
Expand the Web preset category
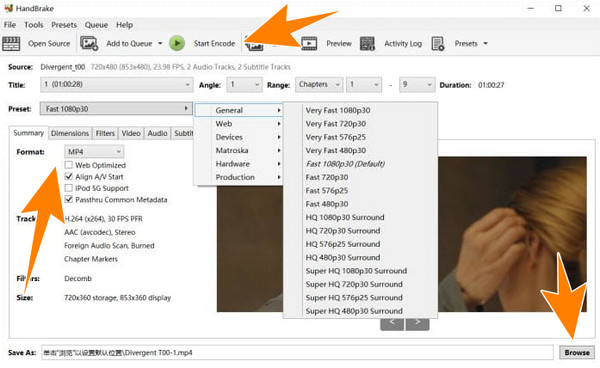coord(239,124)
